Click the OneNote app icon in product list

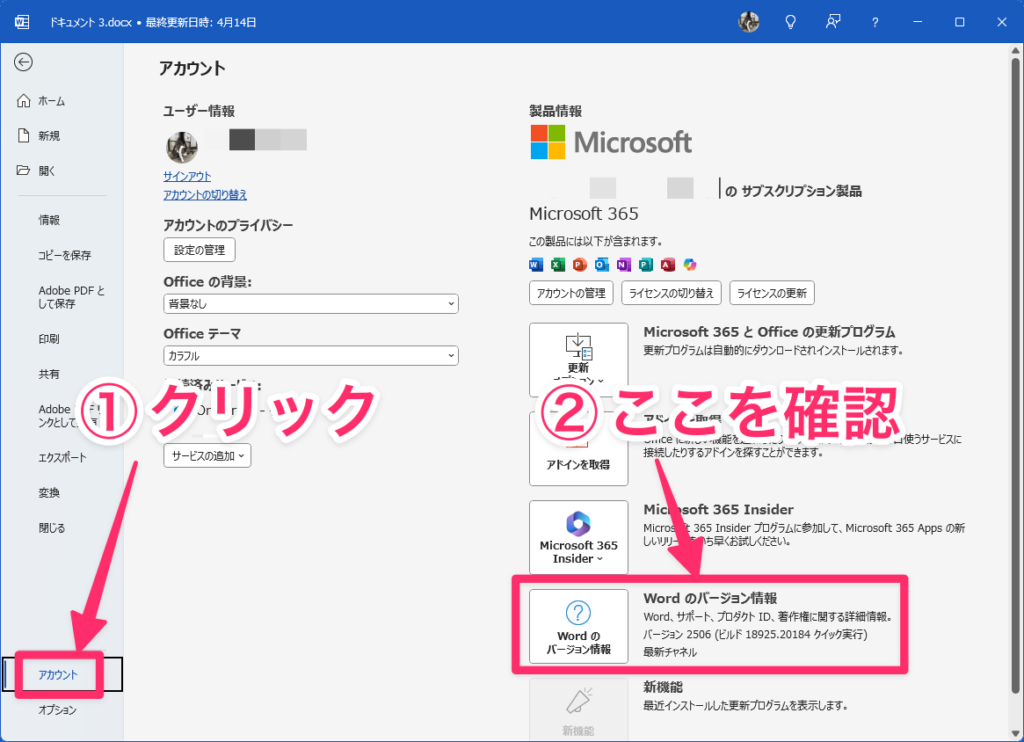click(x=624, y=265)
